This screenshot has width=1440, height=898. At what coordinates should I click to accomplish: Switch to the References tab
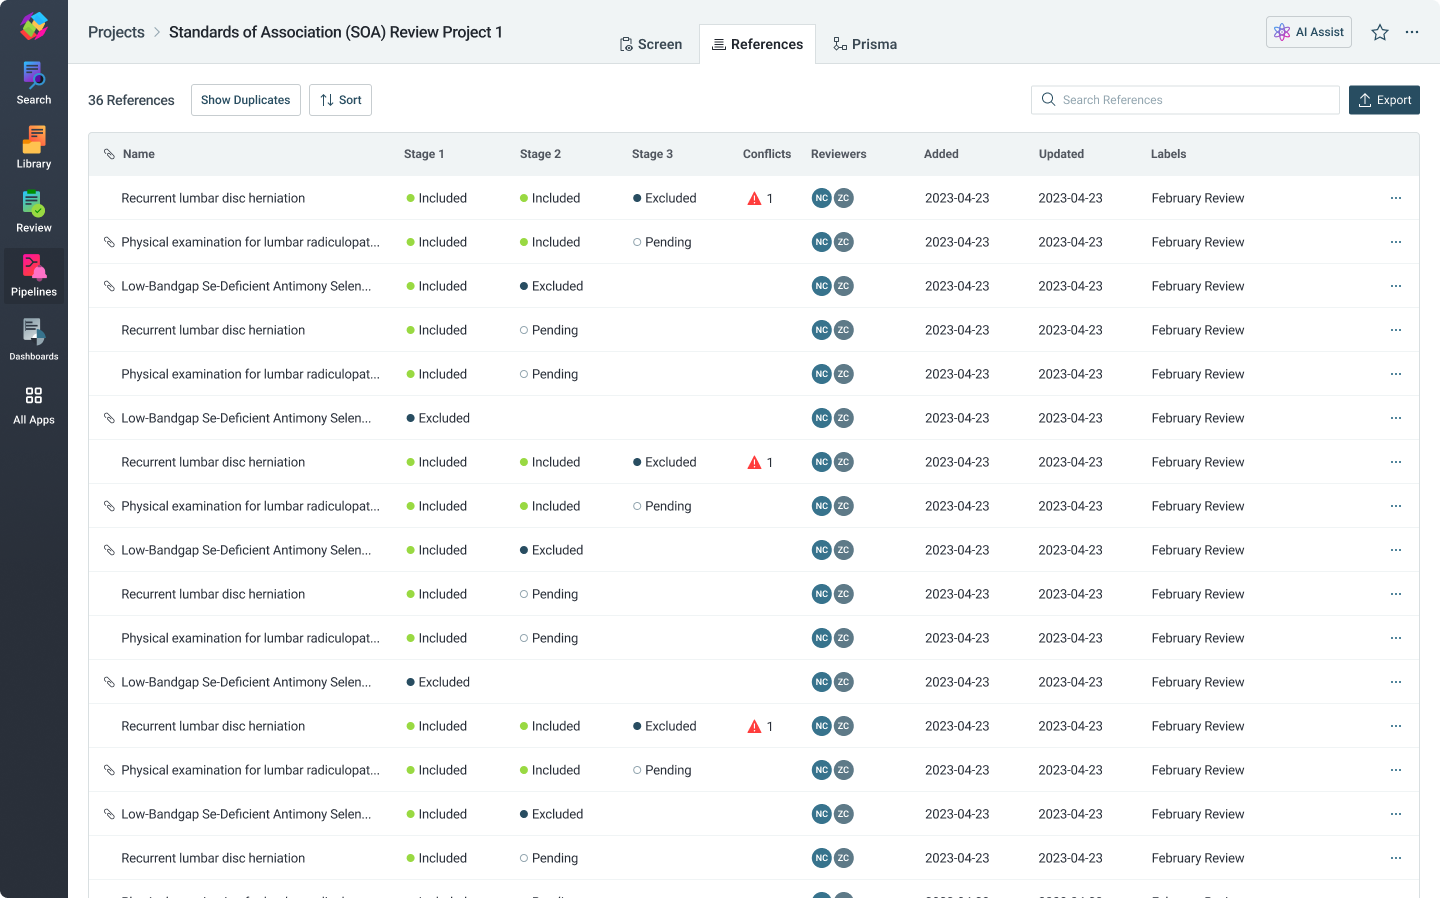(x=757, y=44)
